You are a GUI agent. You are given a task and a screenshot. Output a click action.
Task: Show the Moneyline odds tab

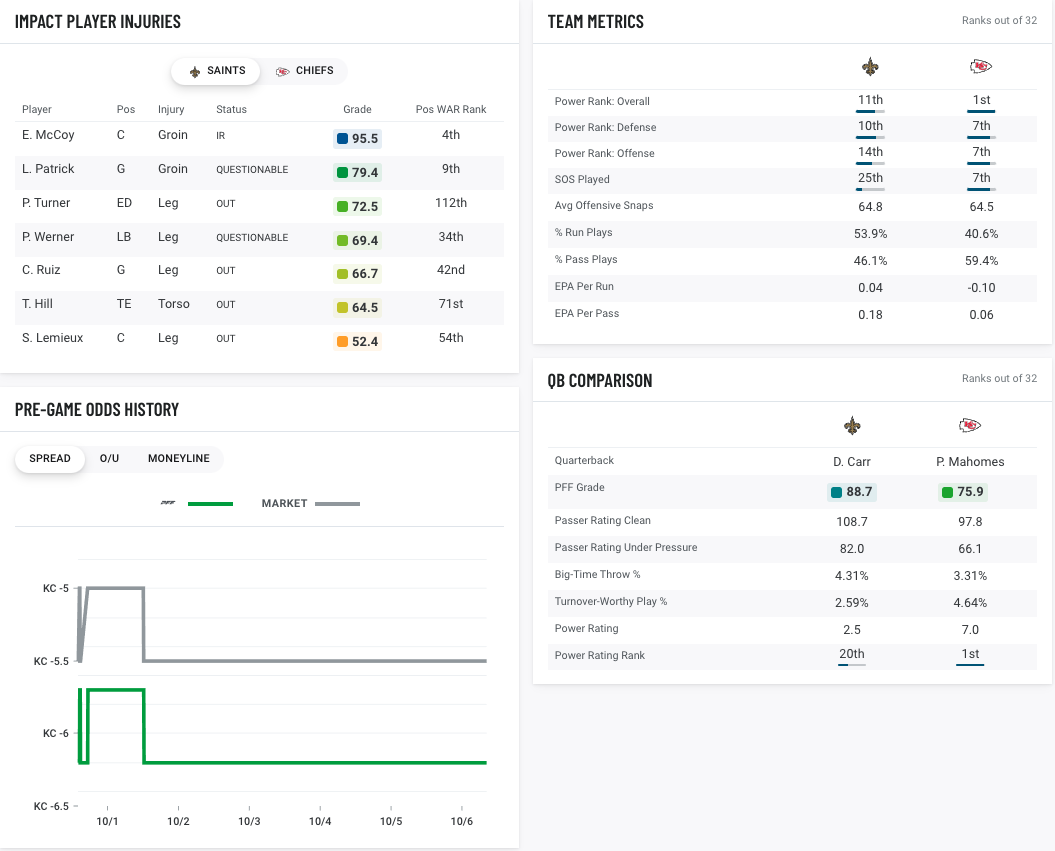(x=179, y=459)
